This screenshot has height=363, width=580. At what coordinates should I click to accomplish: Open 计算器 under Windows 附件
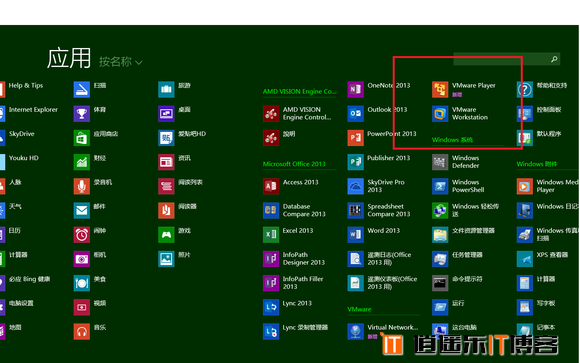point(525,283)
